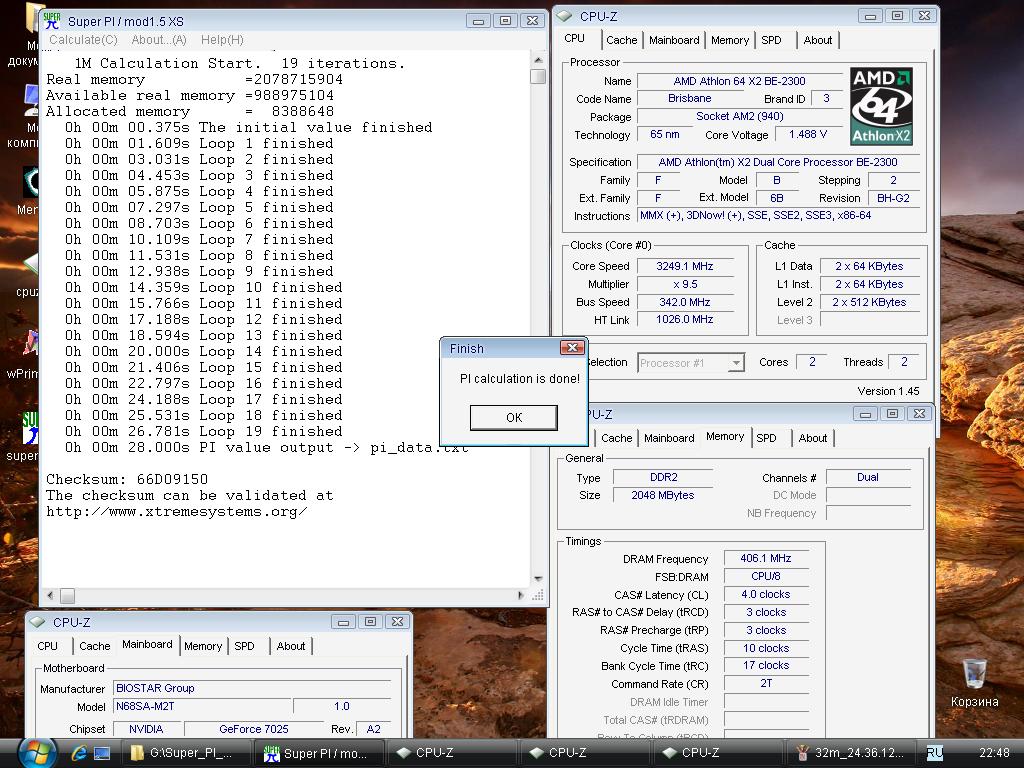
Task: Click the Code Name Brisbane field
Action: point(690,99)
